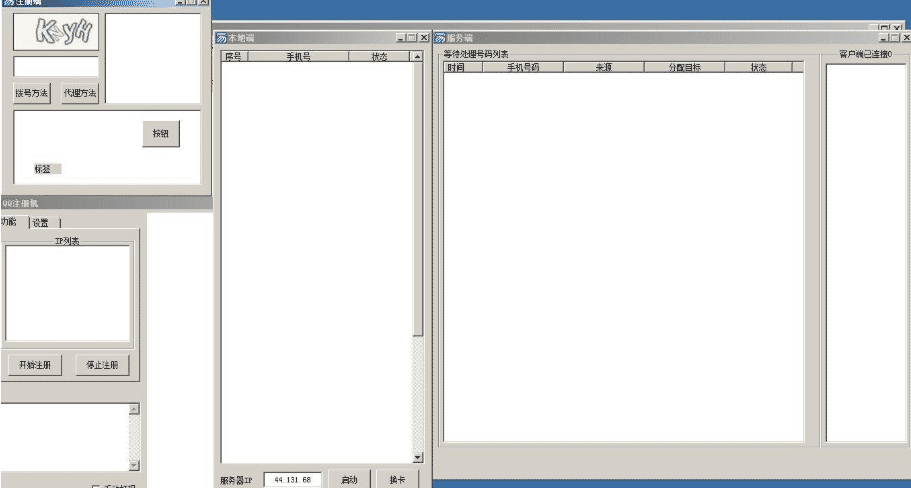Click the captcha text input box

coord(56,67)
